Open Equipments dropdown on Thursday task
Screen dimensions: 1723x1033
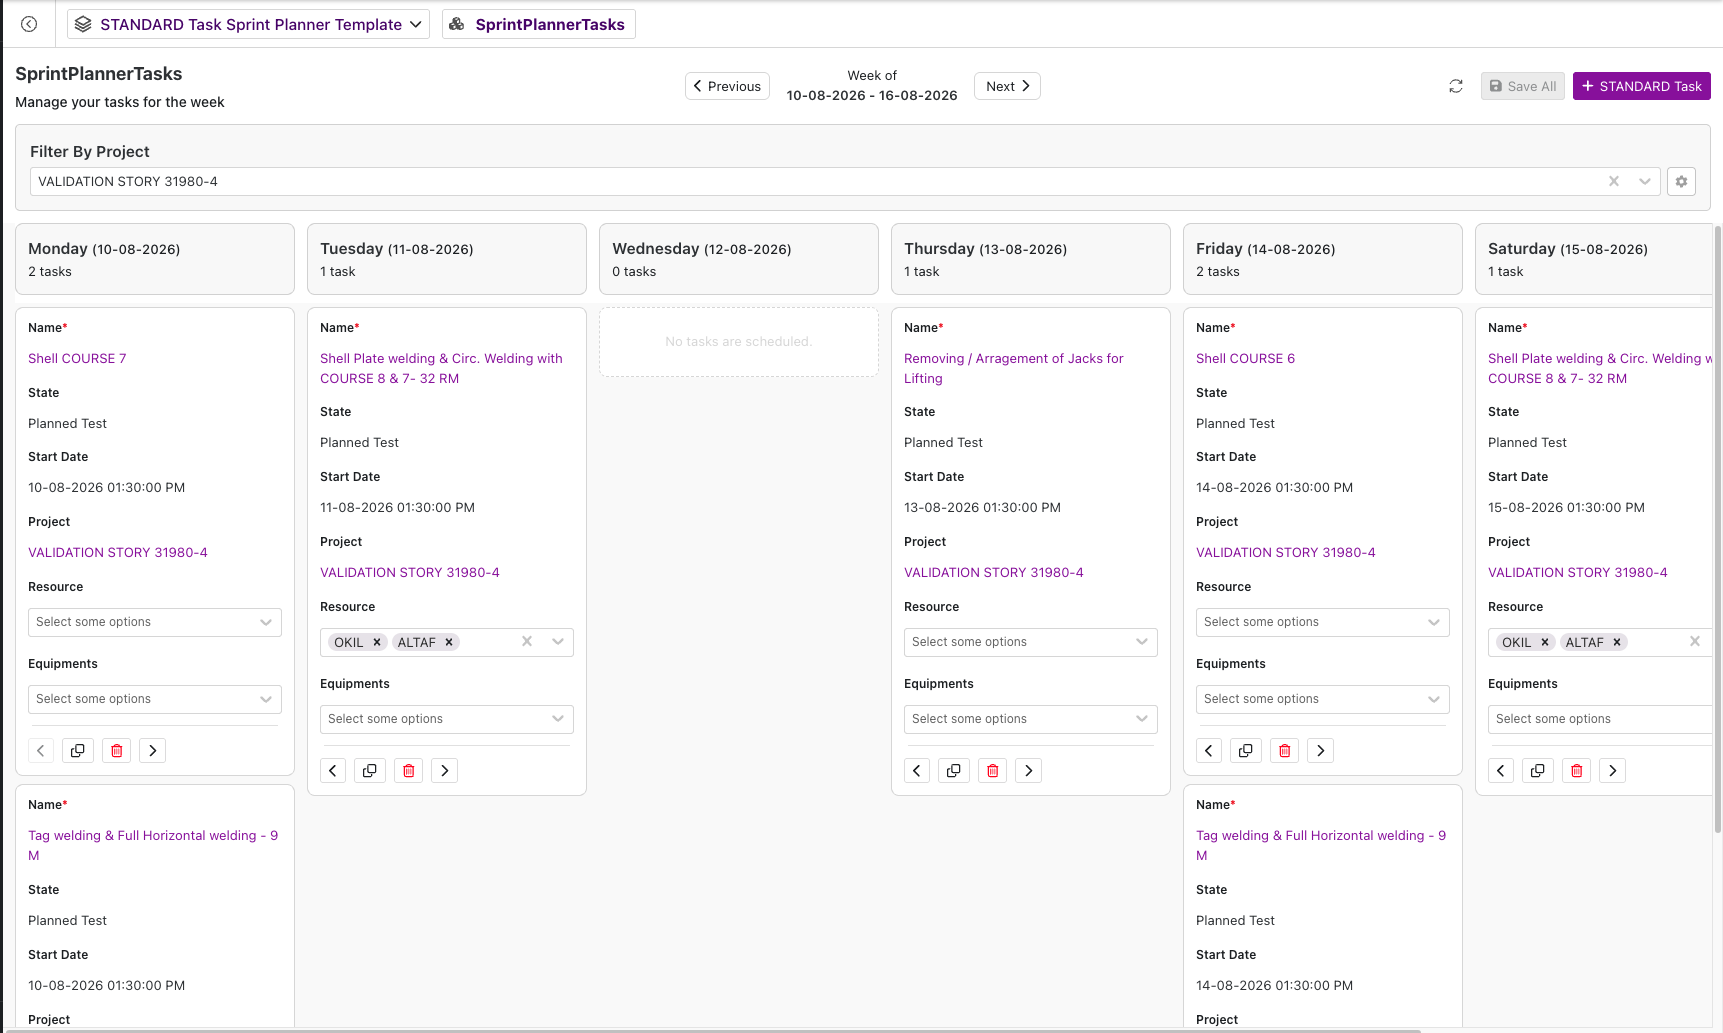coord(1031,719)
